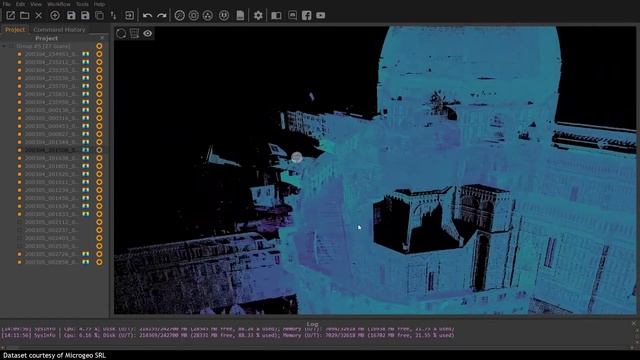Click the orange circle on the last scan row

99,262
